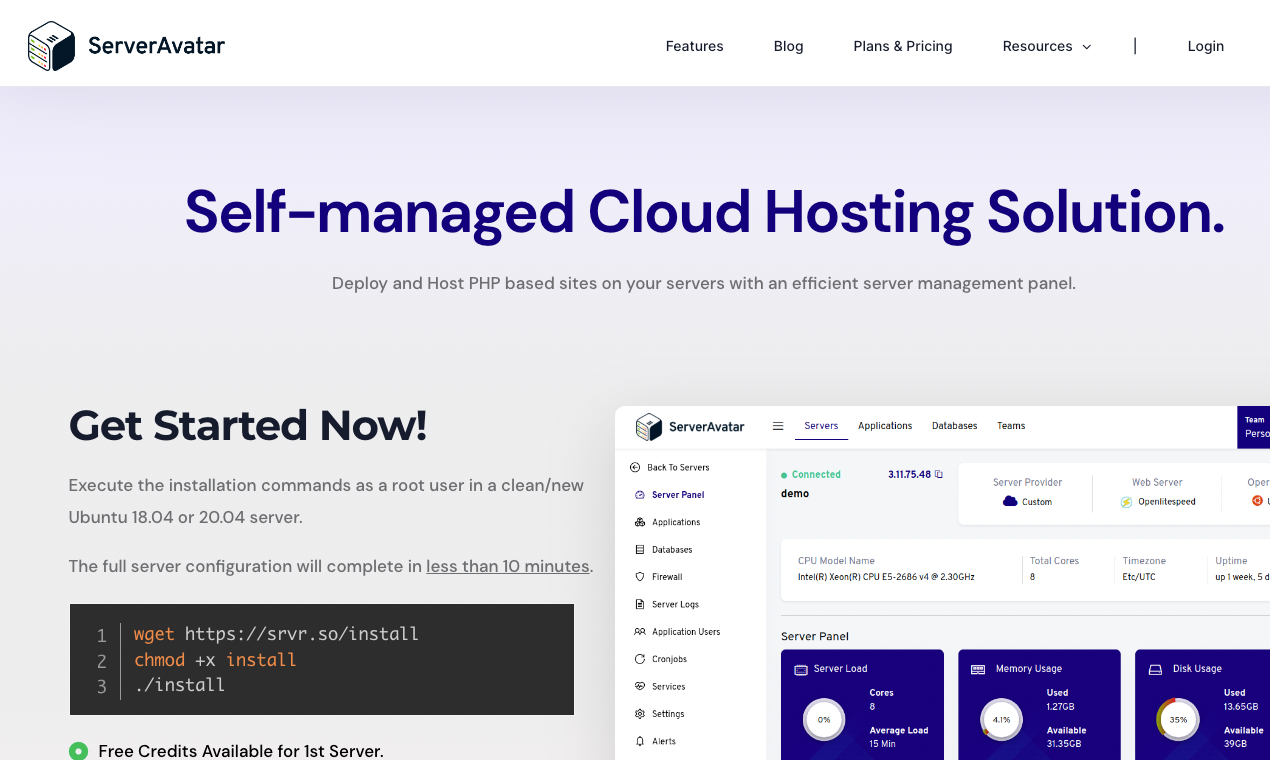Screen dimensions: 1270x760
Task: Click the Login link
Action: [1205, 46]
